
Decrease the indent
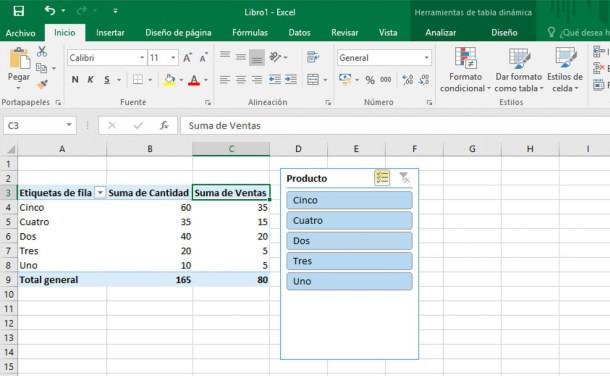coord(275,80)
